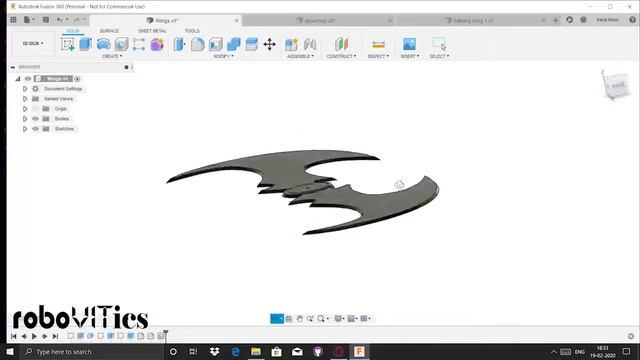Switch to the Solid tab

coord(73,31)
